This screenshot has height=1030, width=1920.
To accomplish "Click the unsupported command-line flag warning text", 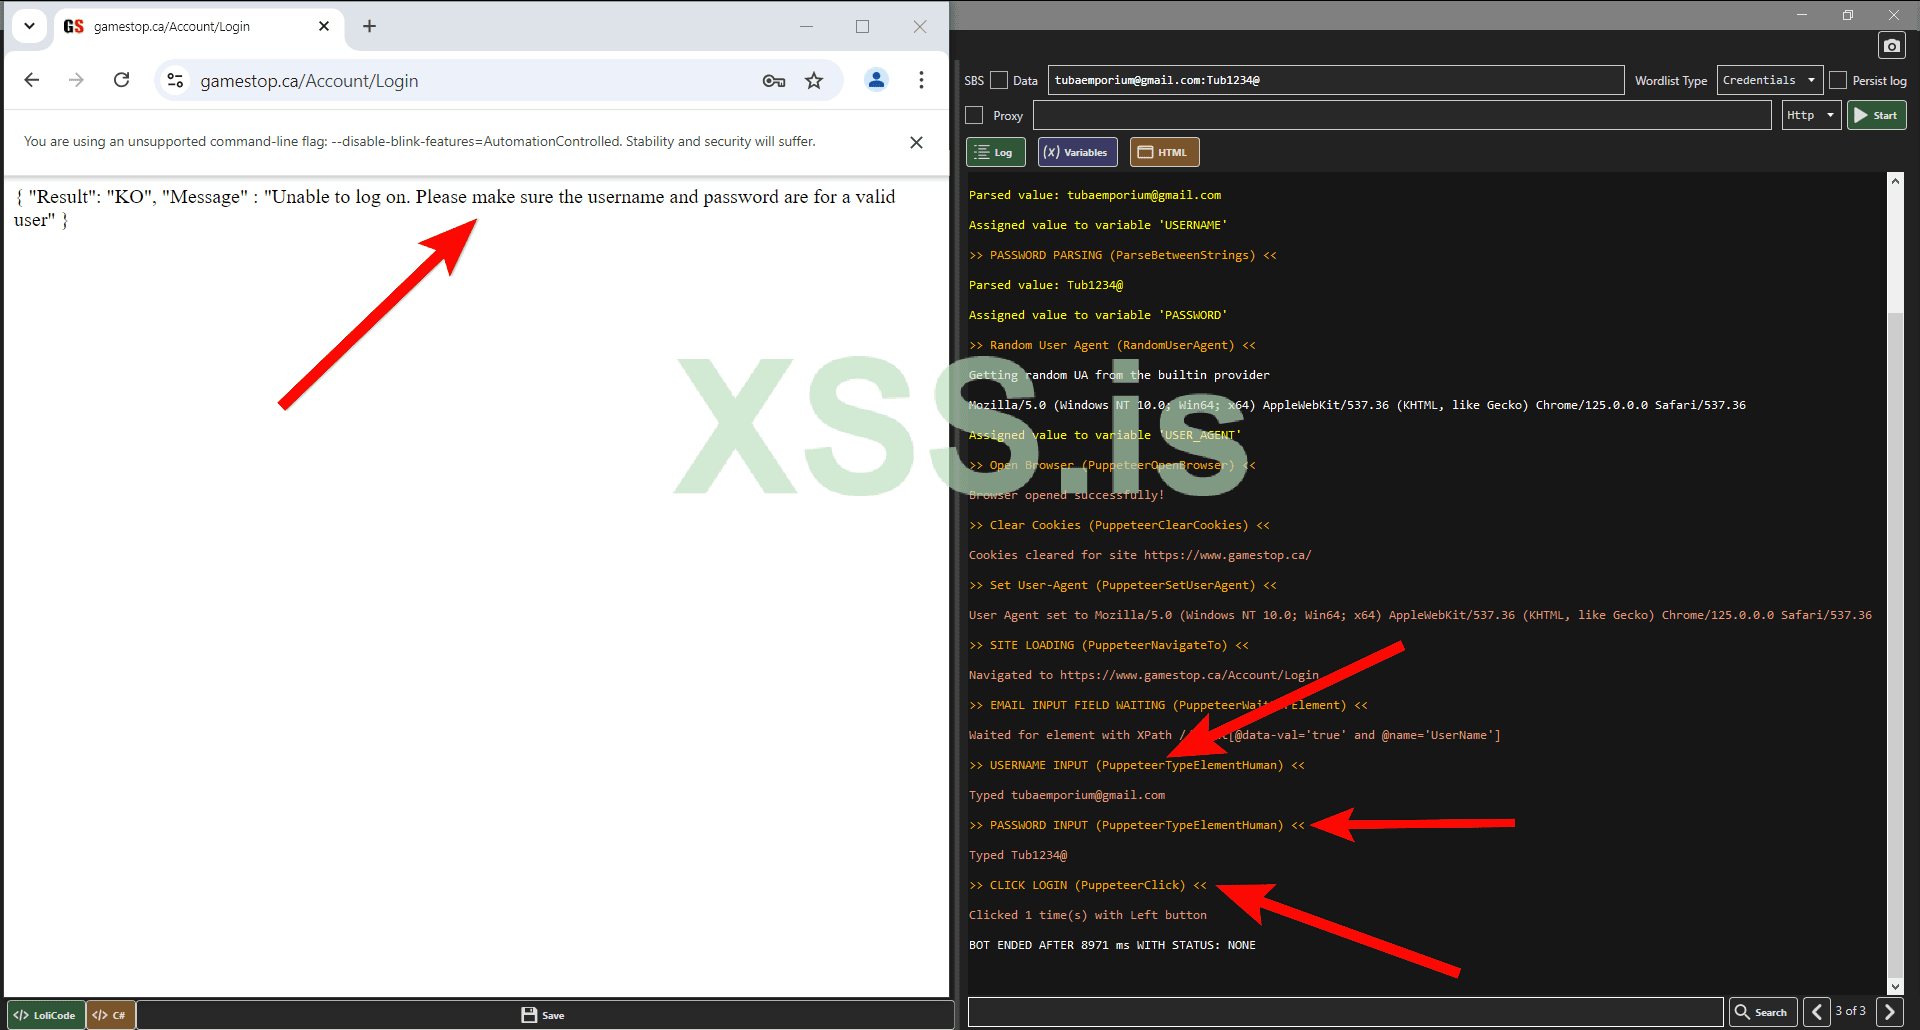I will click(x=419, y=142).
